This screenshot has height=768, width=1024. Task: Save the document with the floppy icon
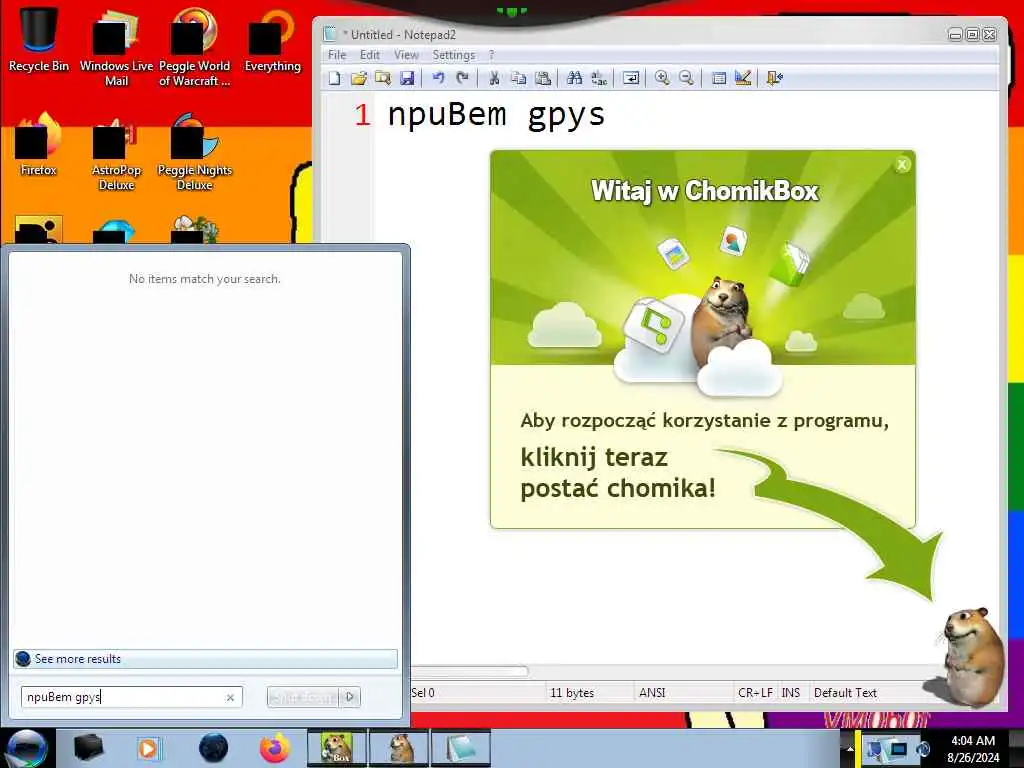click(x=407, y=78)
